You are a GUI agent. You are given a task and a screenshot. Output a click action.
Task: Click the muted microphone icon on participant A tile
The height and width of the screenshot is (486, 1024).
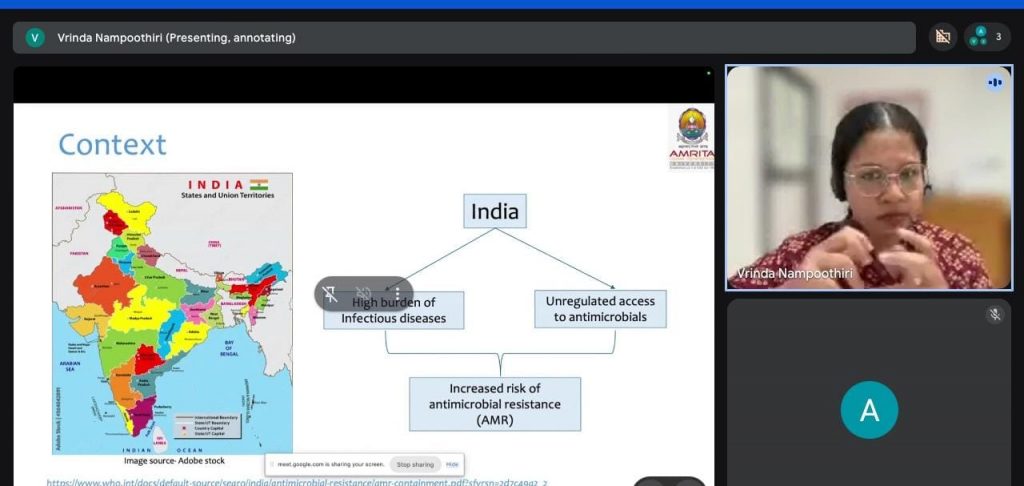click(x=994, y=315)
